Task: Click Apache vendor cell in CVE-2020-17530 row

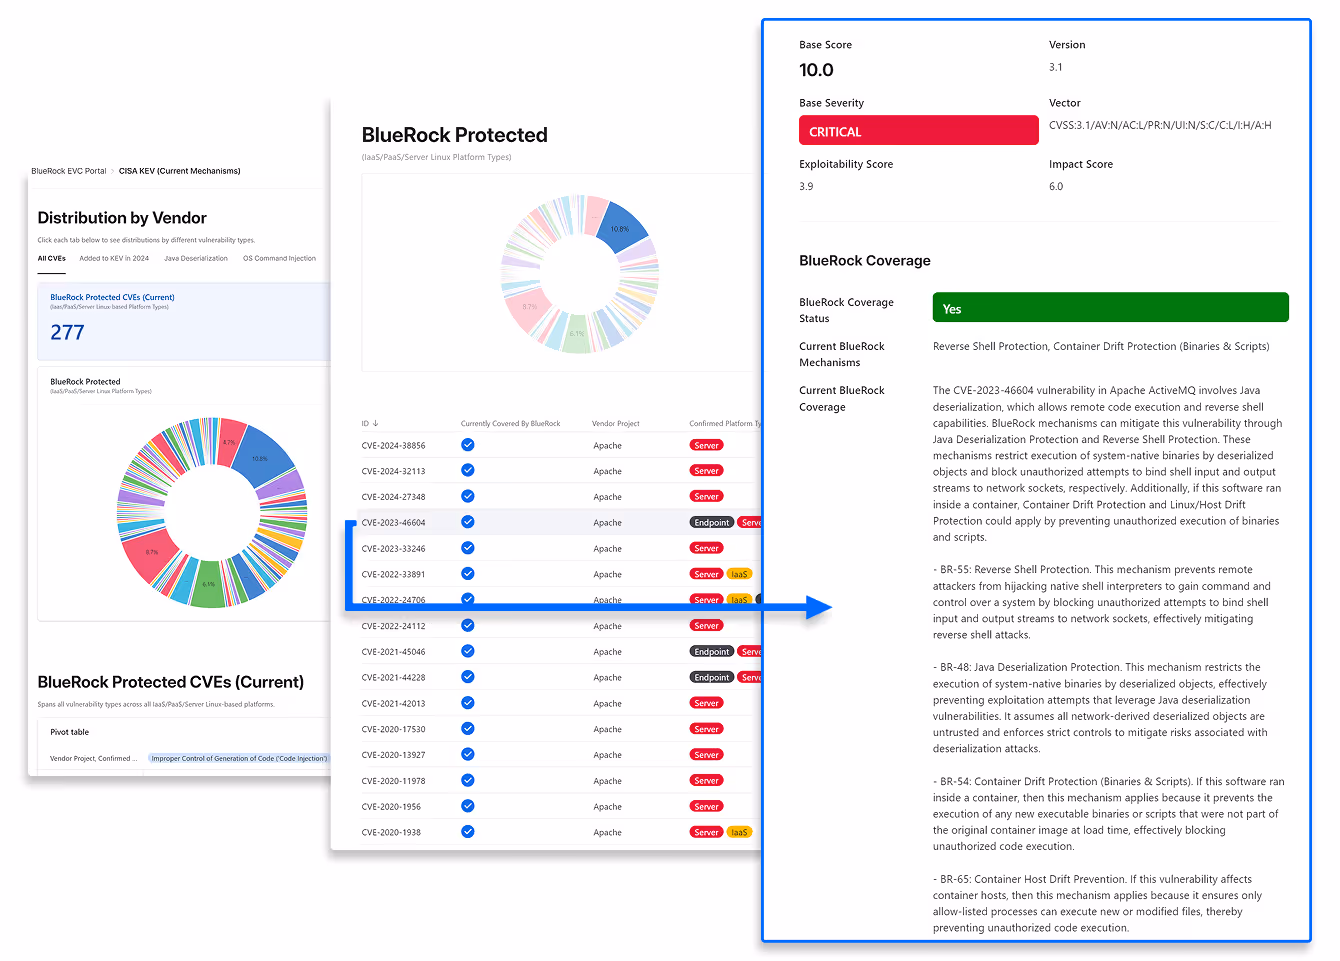Action: [607, 730]
